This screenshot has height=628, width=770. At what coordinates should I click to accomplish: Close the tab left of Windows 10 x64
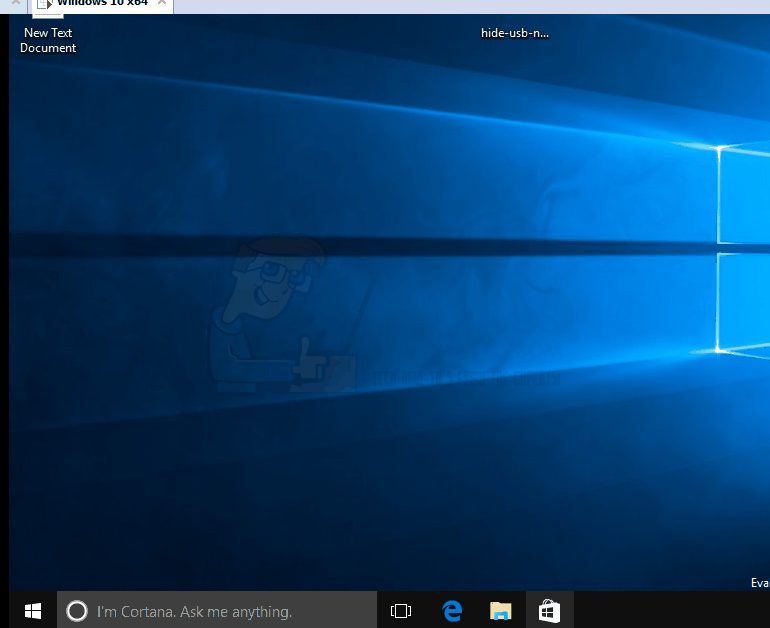point(15,4)
